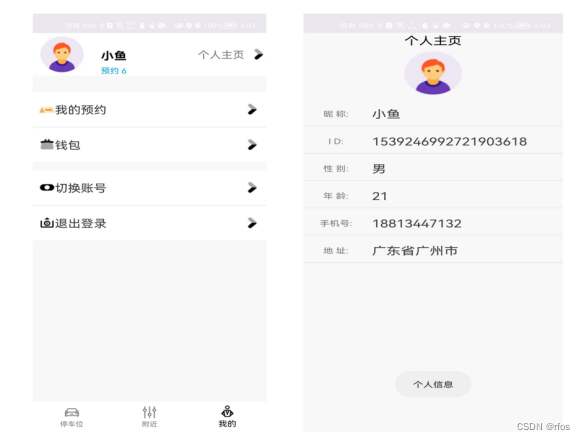The height and width of the screenshot is (440, 585).
Task: Choose the 退出登录 logout row
Action: [149, 223]
